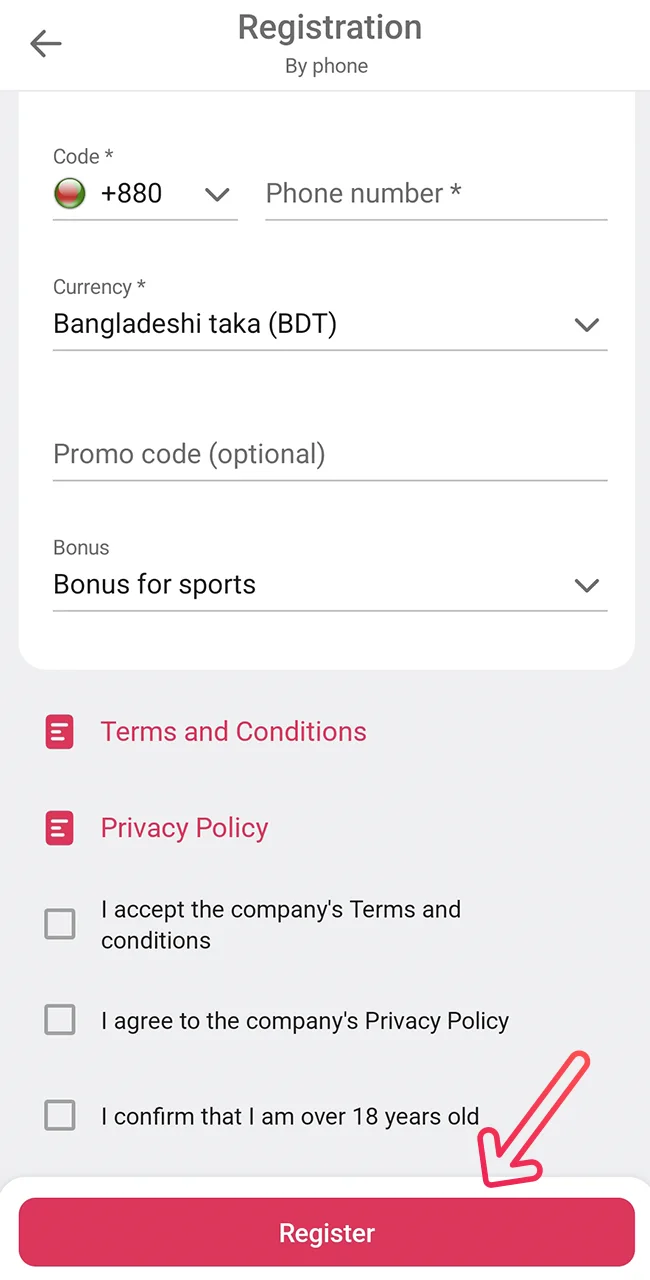Open the Privacy Policy link
This screenshot has height=1280, width=650.
coord(184,828)
